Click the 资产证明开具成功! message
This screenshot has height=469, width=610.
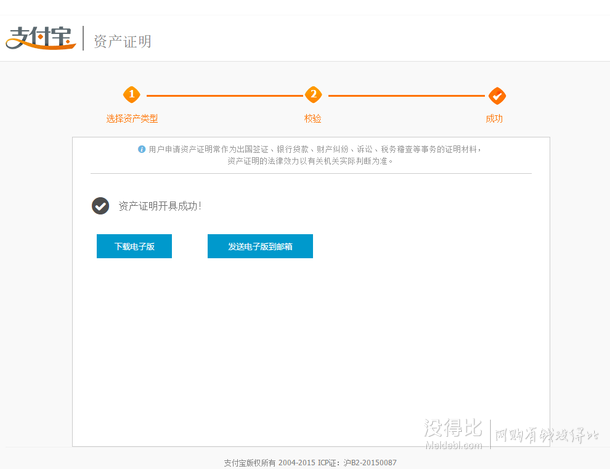click(160, 206)
